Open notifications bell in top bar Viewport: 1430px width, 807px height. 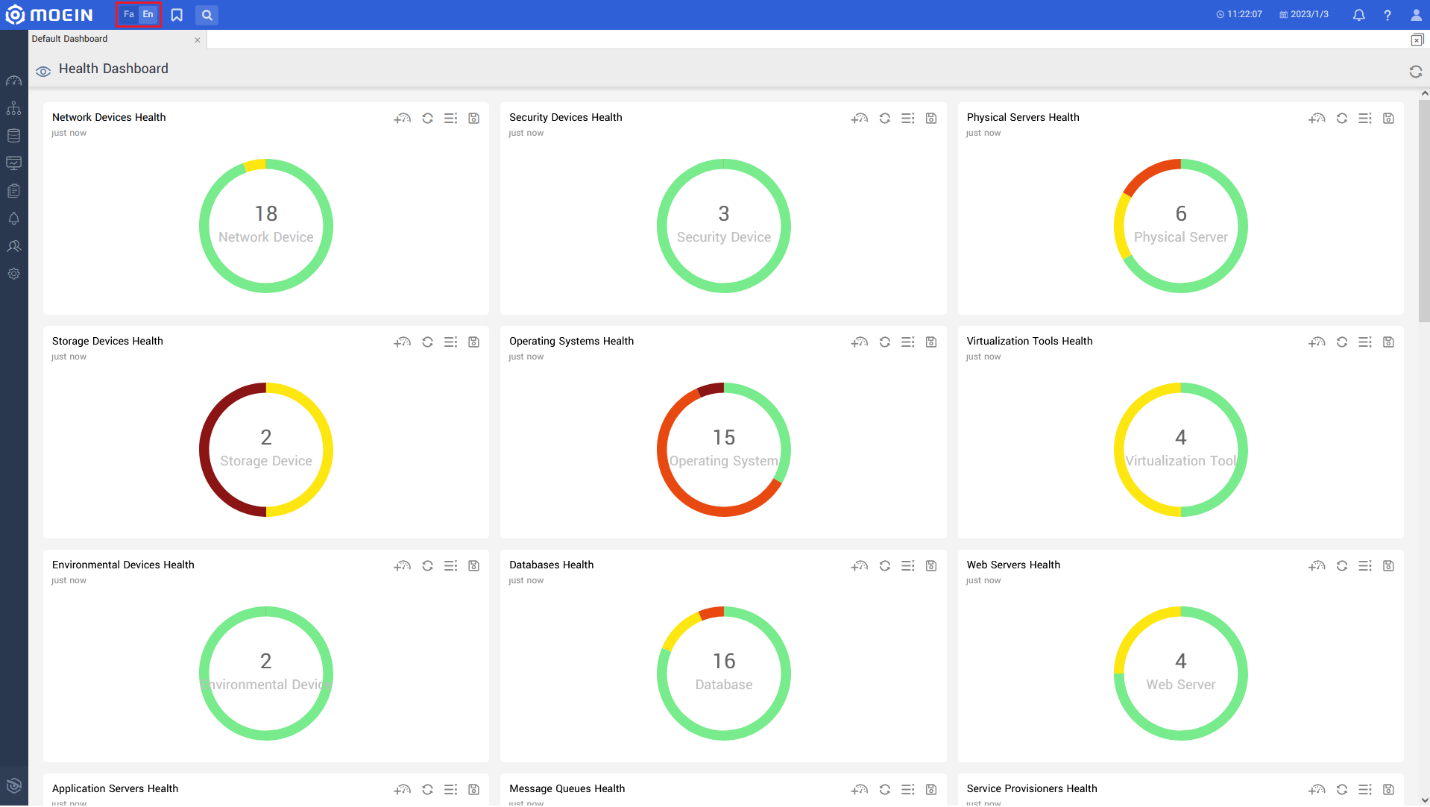tap(1359, 15)
